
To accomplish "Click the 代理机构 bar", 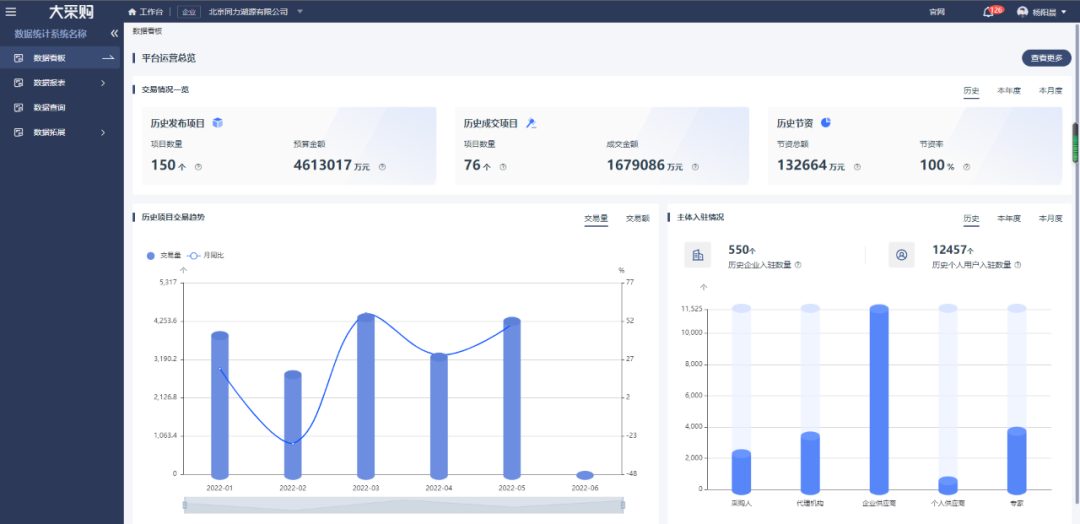I will pyautogui.click(x=810, y=463).
